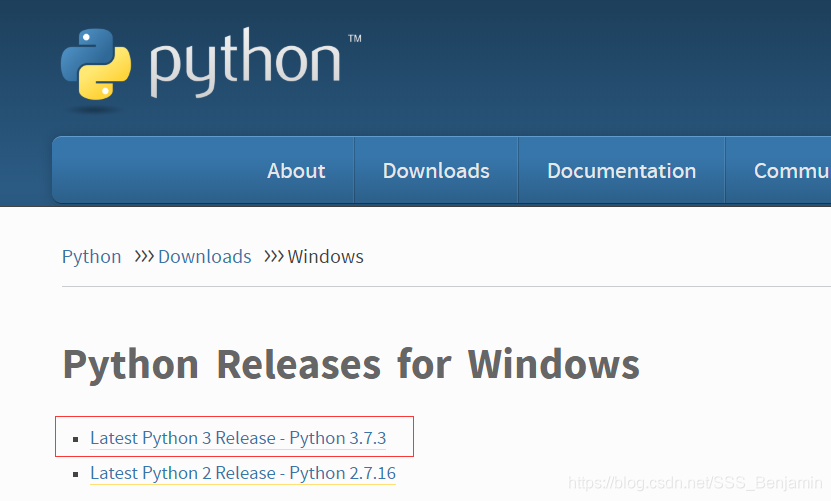Open the Community menu item
This screenshot has height=501, width=831.
pos(792,171)
